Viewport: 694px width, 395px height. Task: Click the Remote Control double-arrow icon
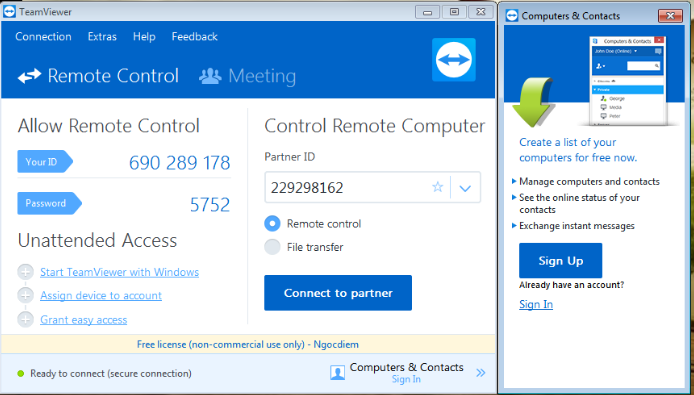pos(30,76)
